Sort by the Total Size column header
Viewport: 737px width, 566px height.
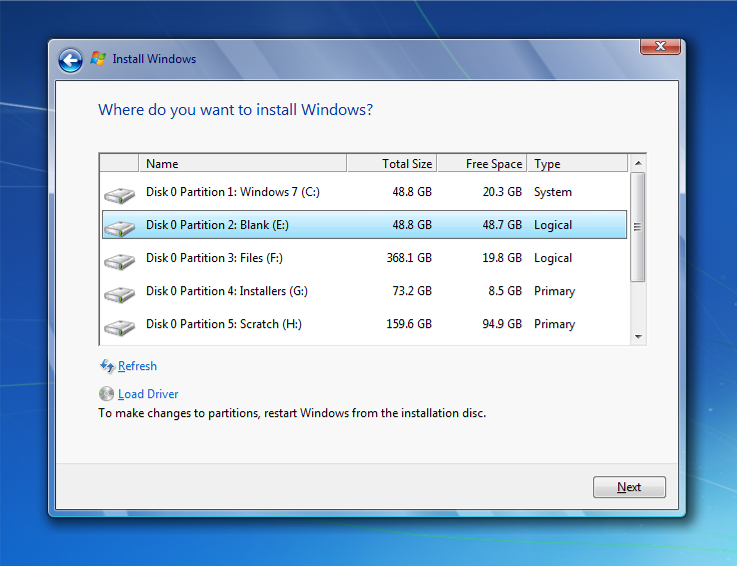click(x=392, y=164)
